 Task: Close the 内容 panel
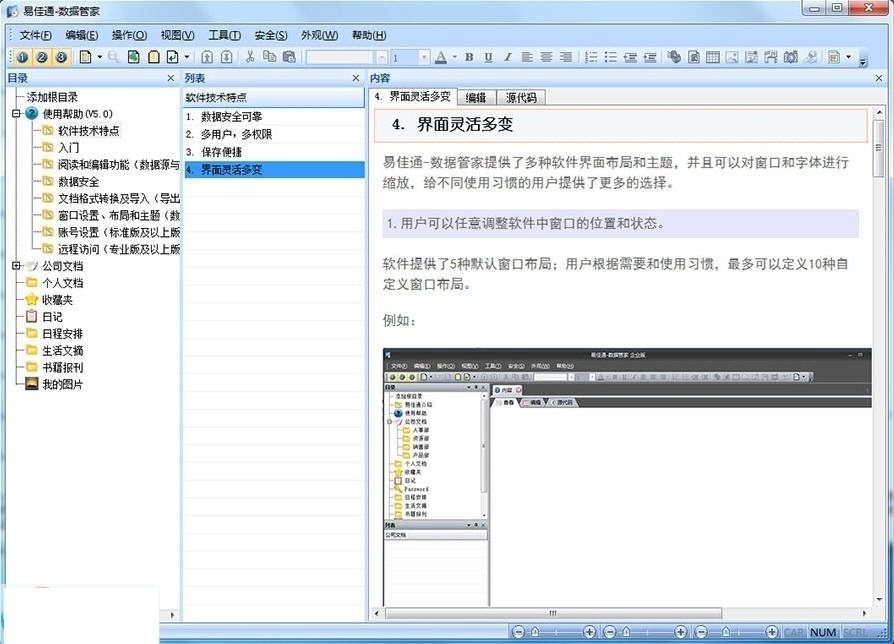point(879,78)
